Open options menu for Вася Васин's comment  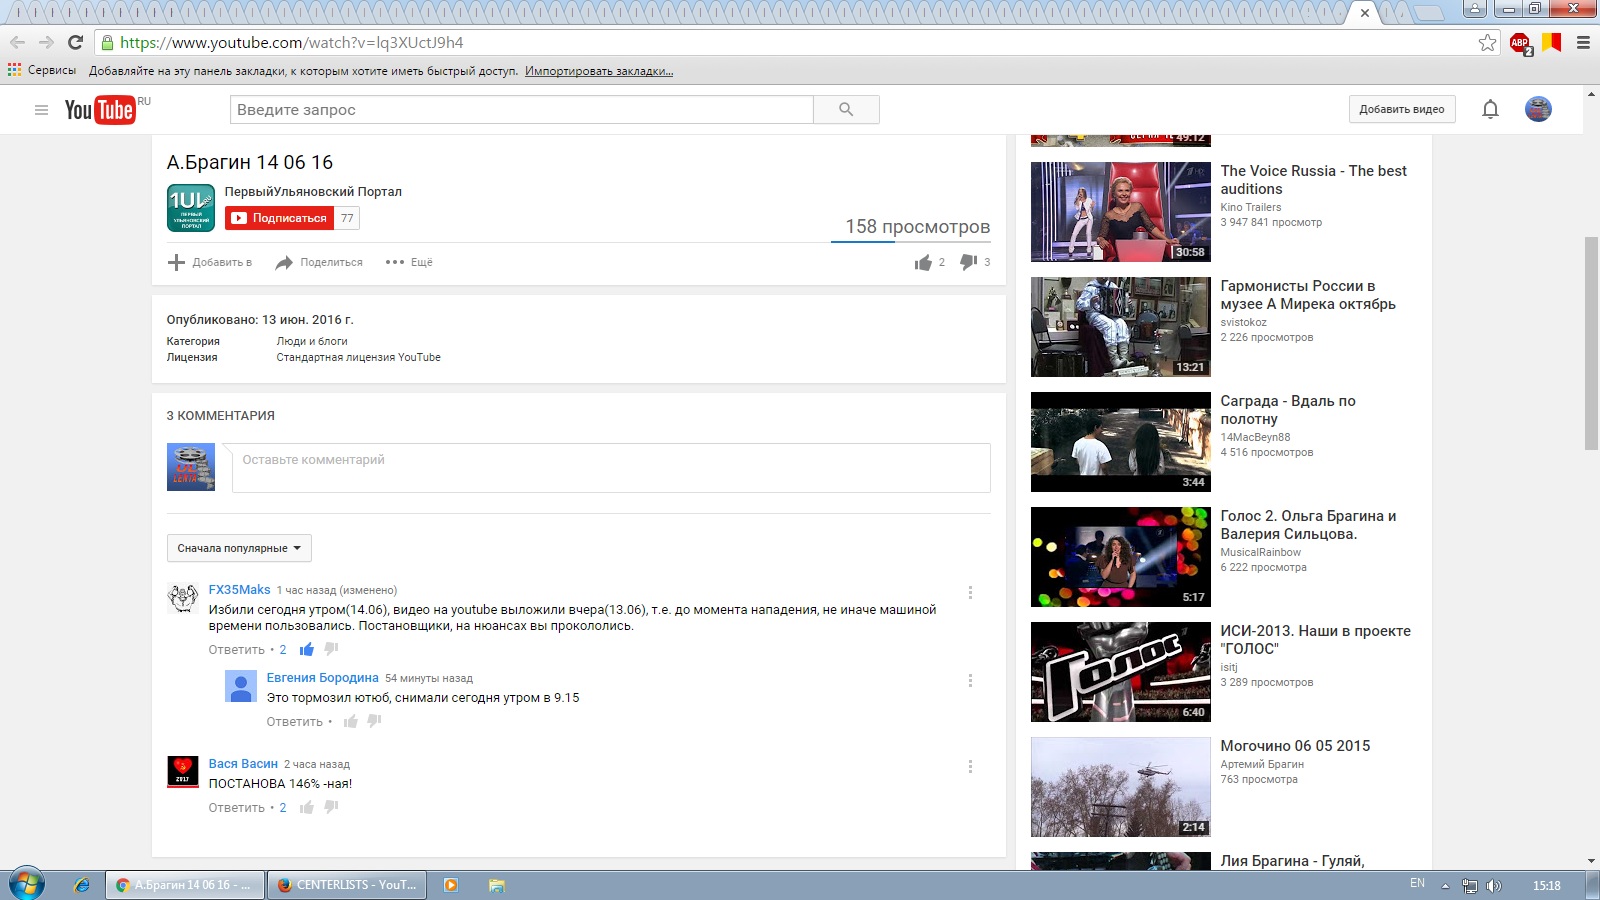click(x=970, y=766)
